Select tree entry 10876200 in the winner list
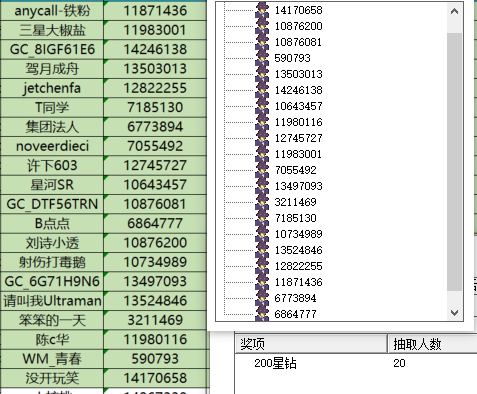Screen dimensions: 477x394 click(298, 26)
